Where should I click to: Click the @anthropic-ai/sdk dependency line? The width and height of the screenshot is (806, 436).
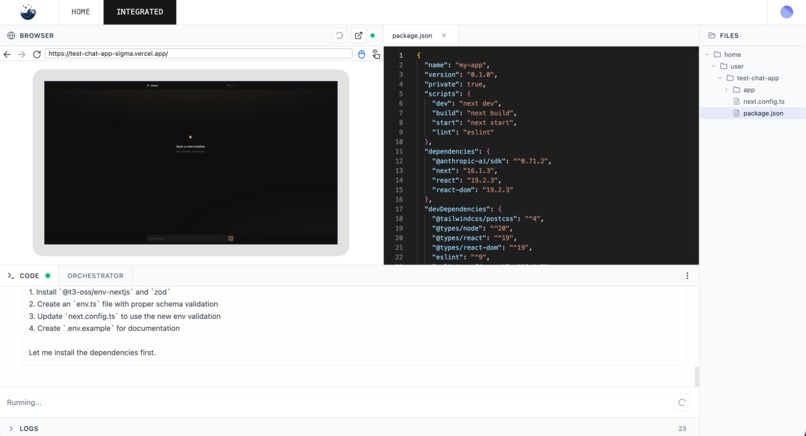click(491, 161)
